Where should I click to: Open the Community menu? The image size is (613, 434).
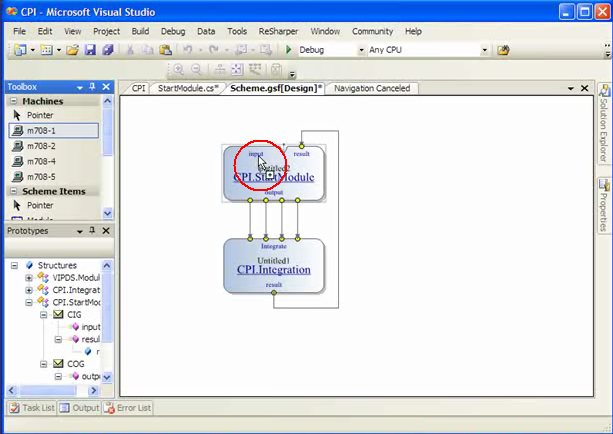372,31
